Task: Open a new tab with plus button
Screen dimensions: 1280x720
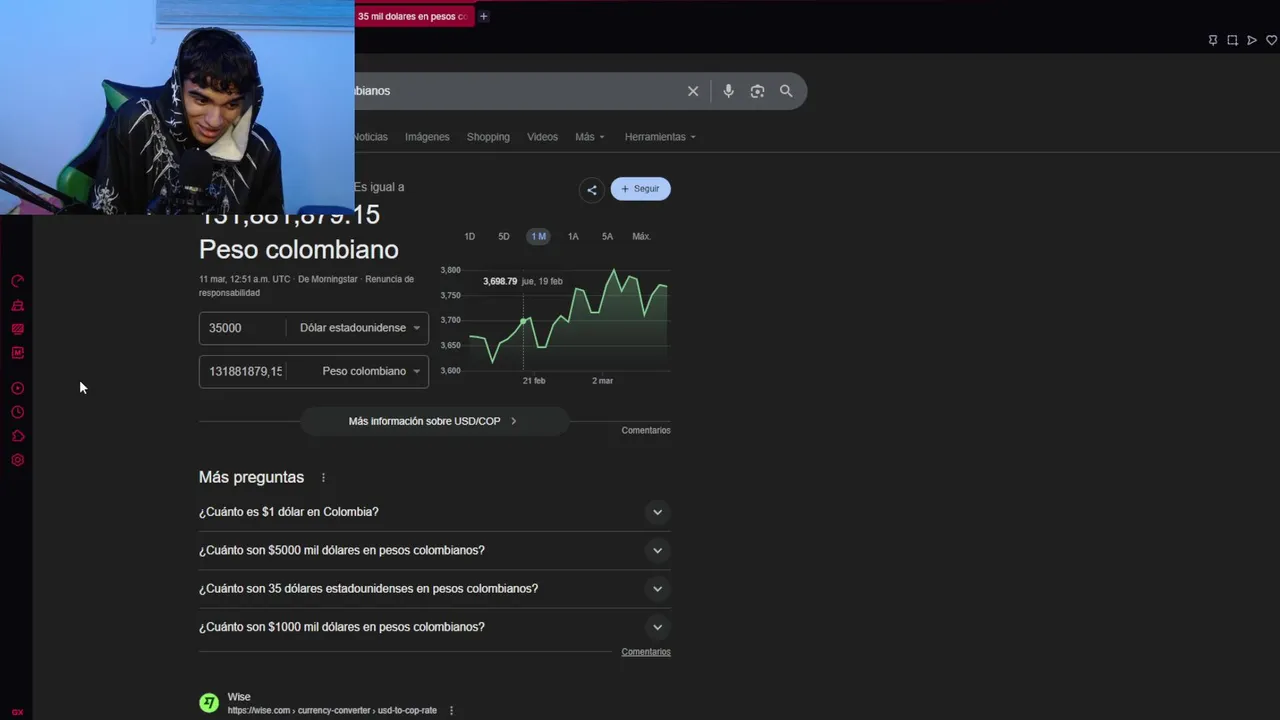Action: pyautogui.click(x=483, y=16)
